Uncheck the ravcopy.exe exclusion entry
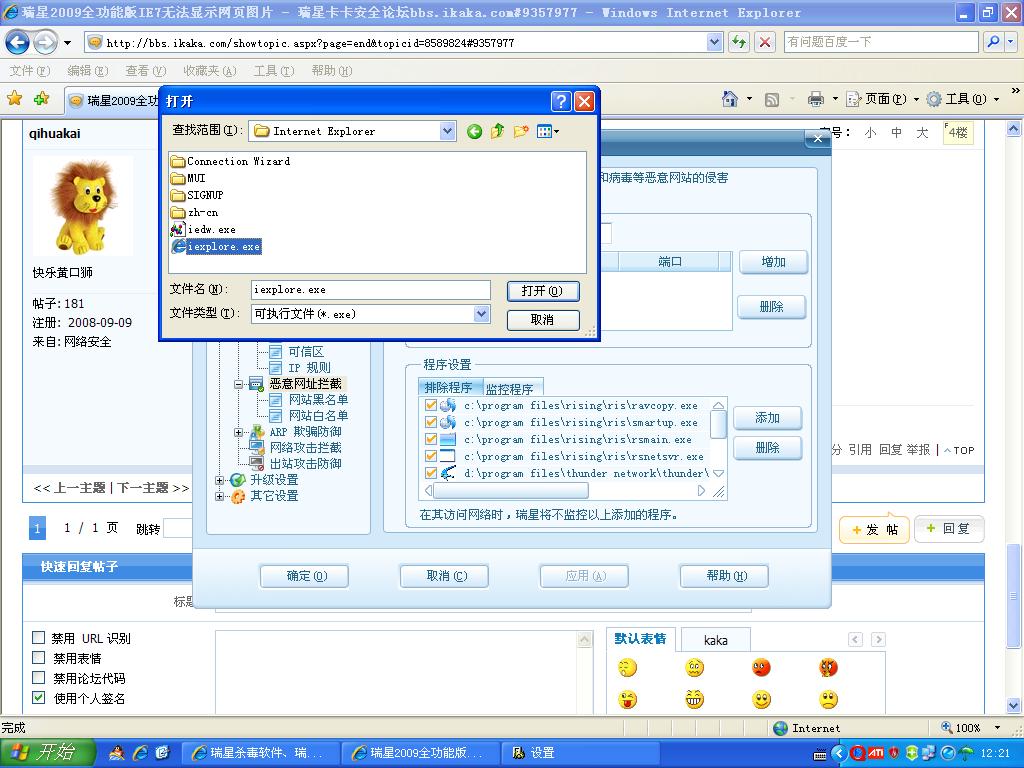Image resolution: width=1024 pixels, height=768 pixels. [430, 406]
